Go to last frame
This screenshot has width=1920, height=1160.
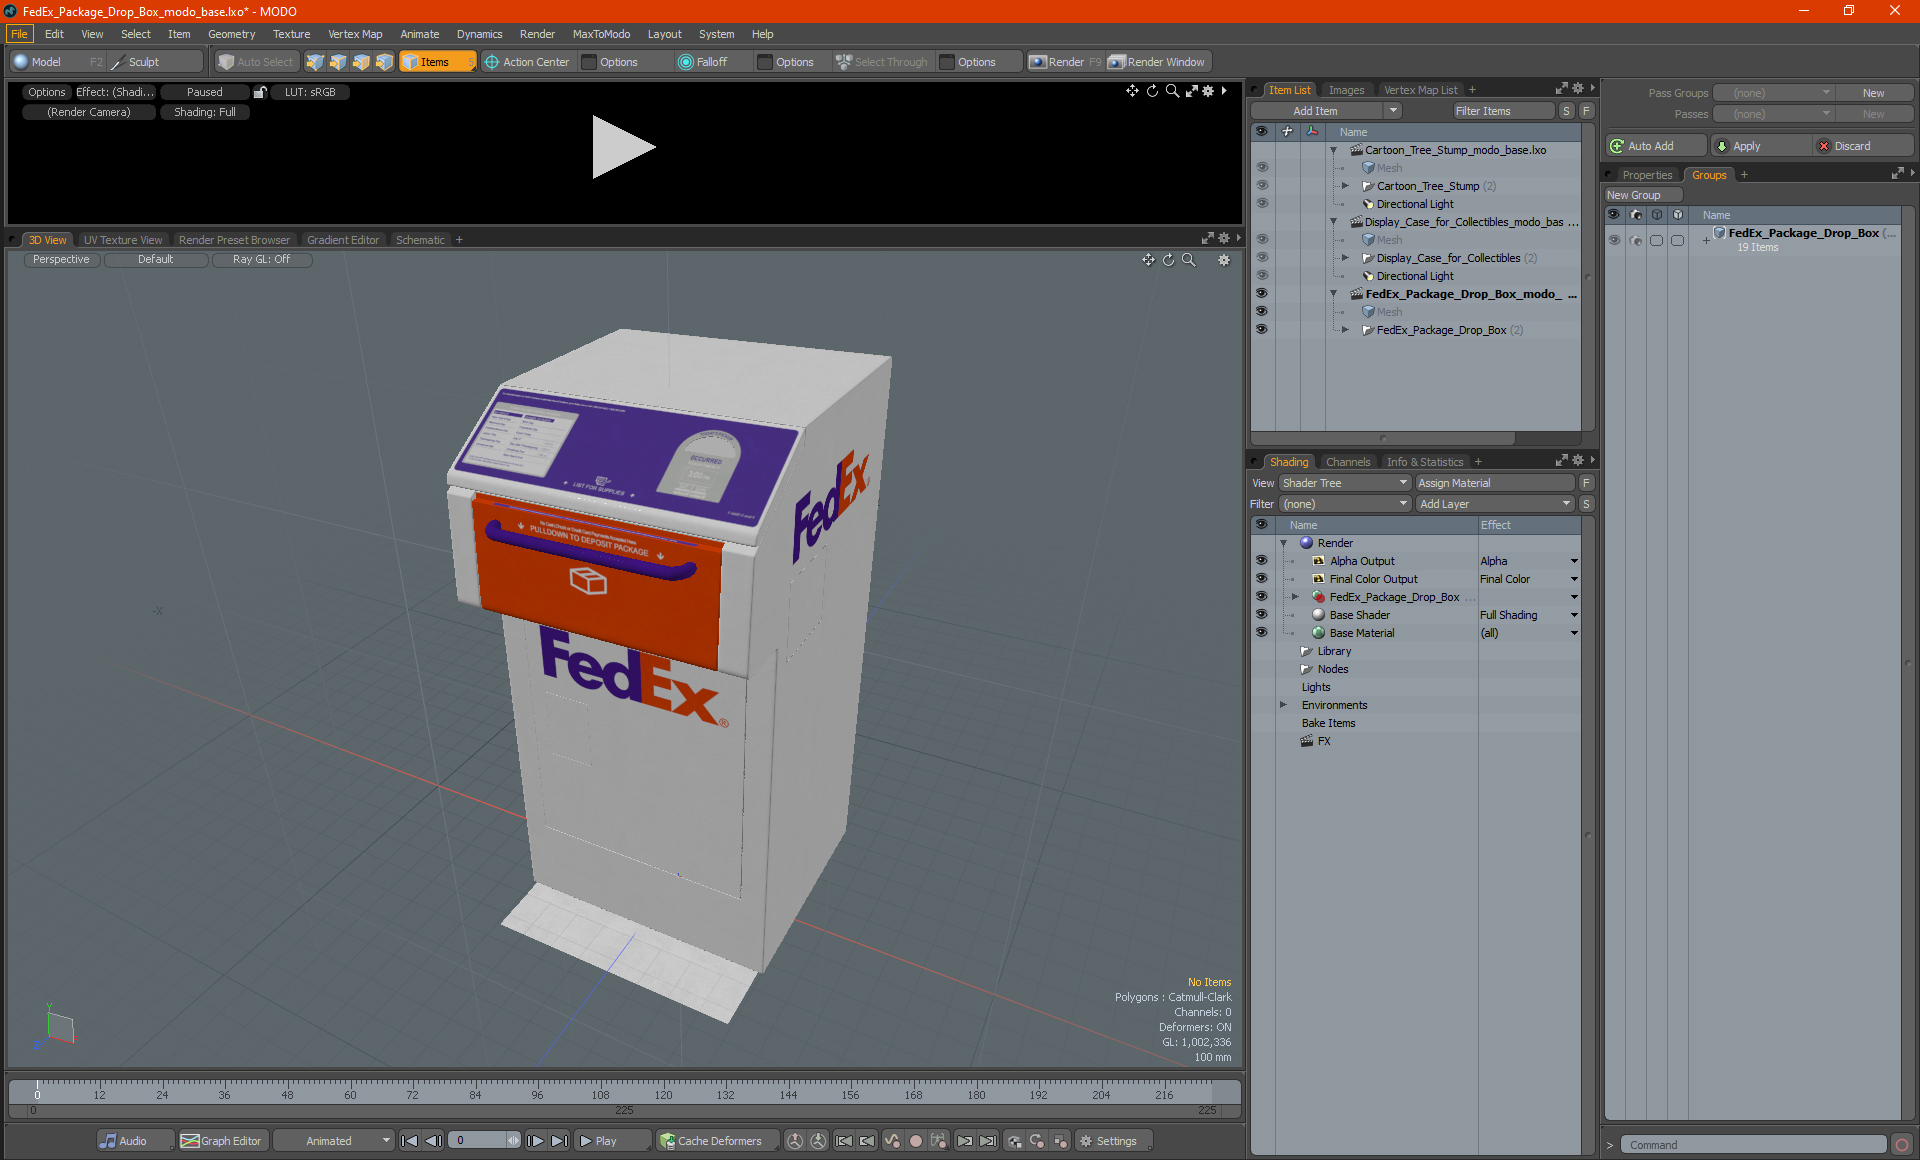[559, 1141]
